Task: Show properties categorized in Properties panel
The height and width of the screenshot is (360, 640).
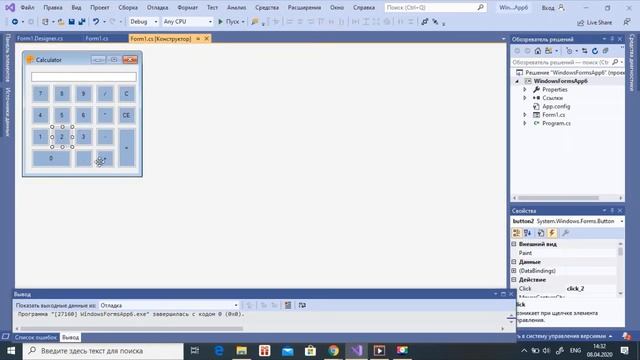Action: coord(516,233)
